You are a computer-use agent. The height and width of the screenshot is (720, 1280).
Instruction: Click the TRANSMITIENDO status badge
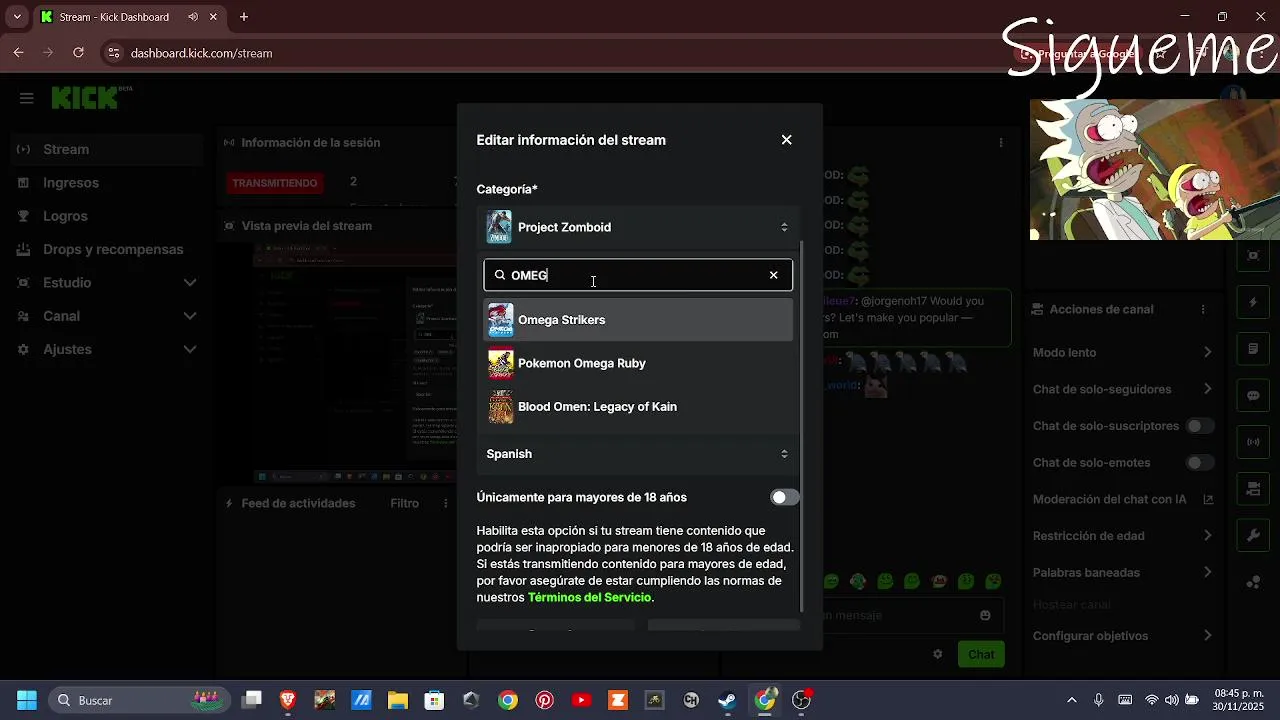pos(275,183)
